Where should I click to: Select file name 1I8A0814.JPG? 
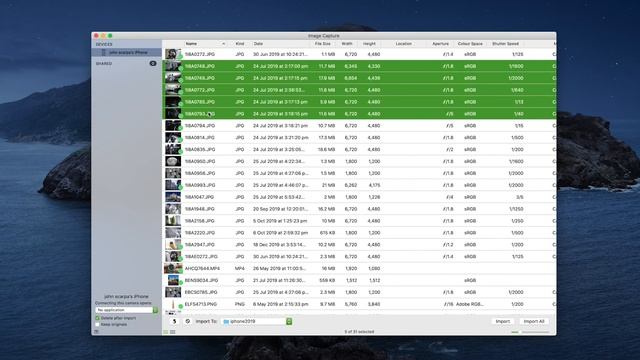pyautogui.click(x=200, y=138)
